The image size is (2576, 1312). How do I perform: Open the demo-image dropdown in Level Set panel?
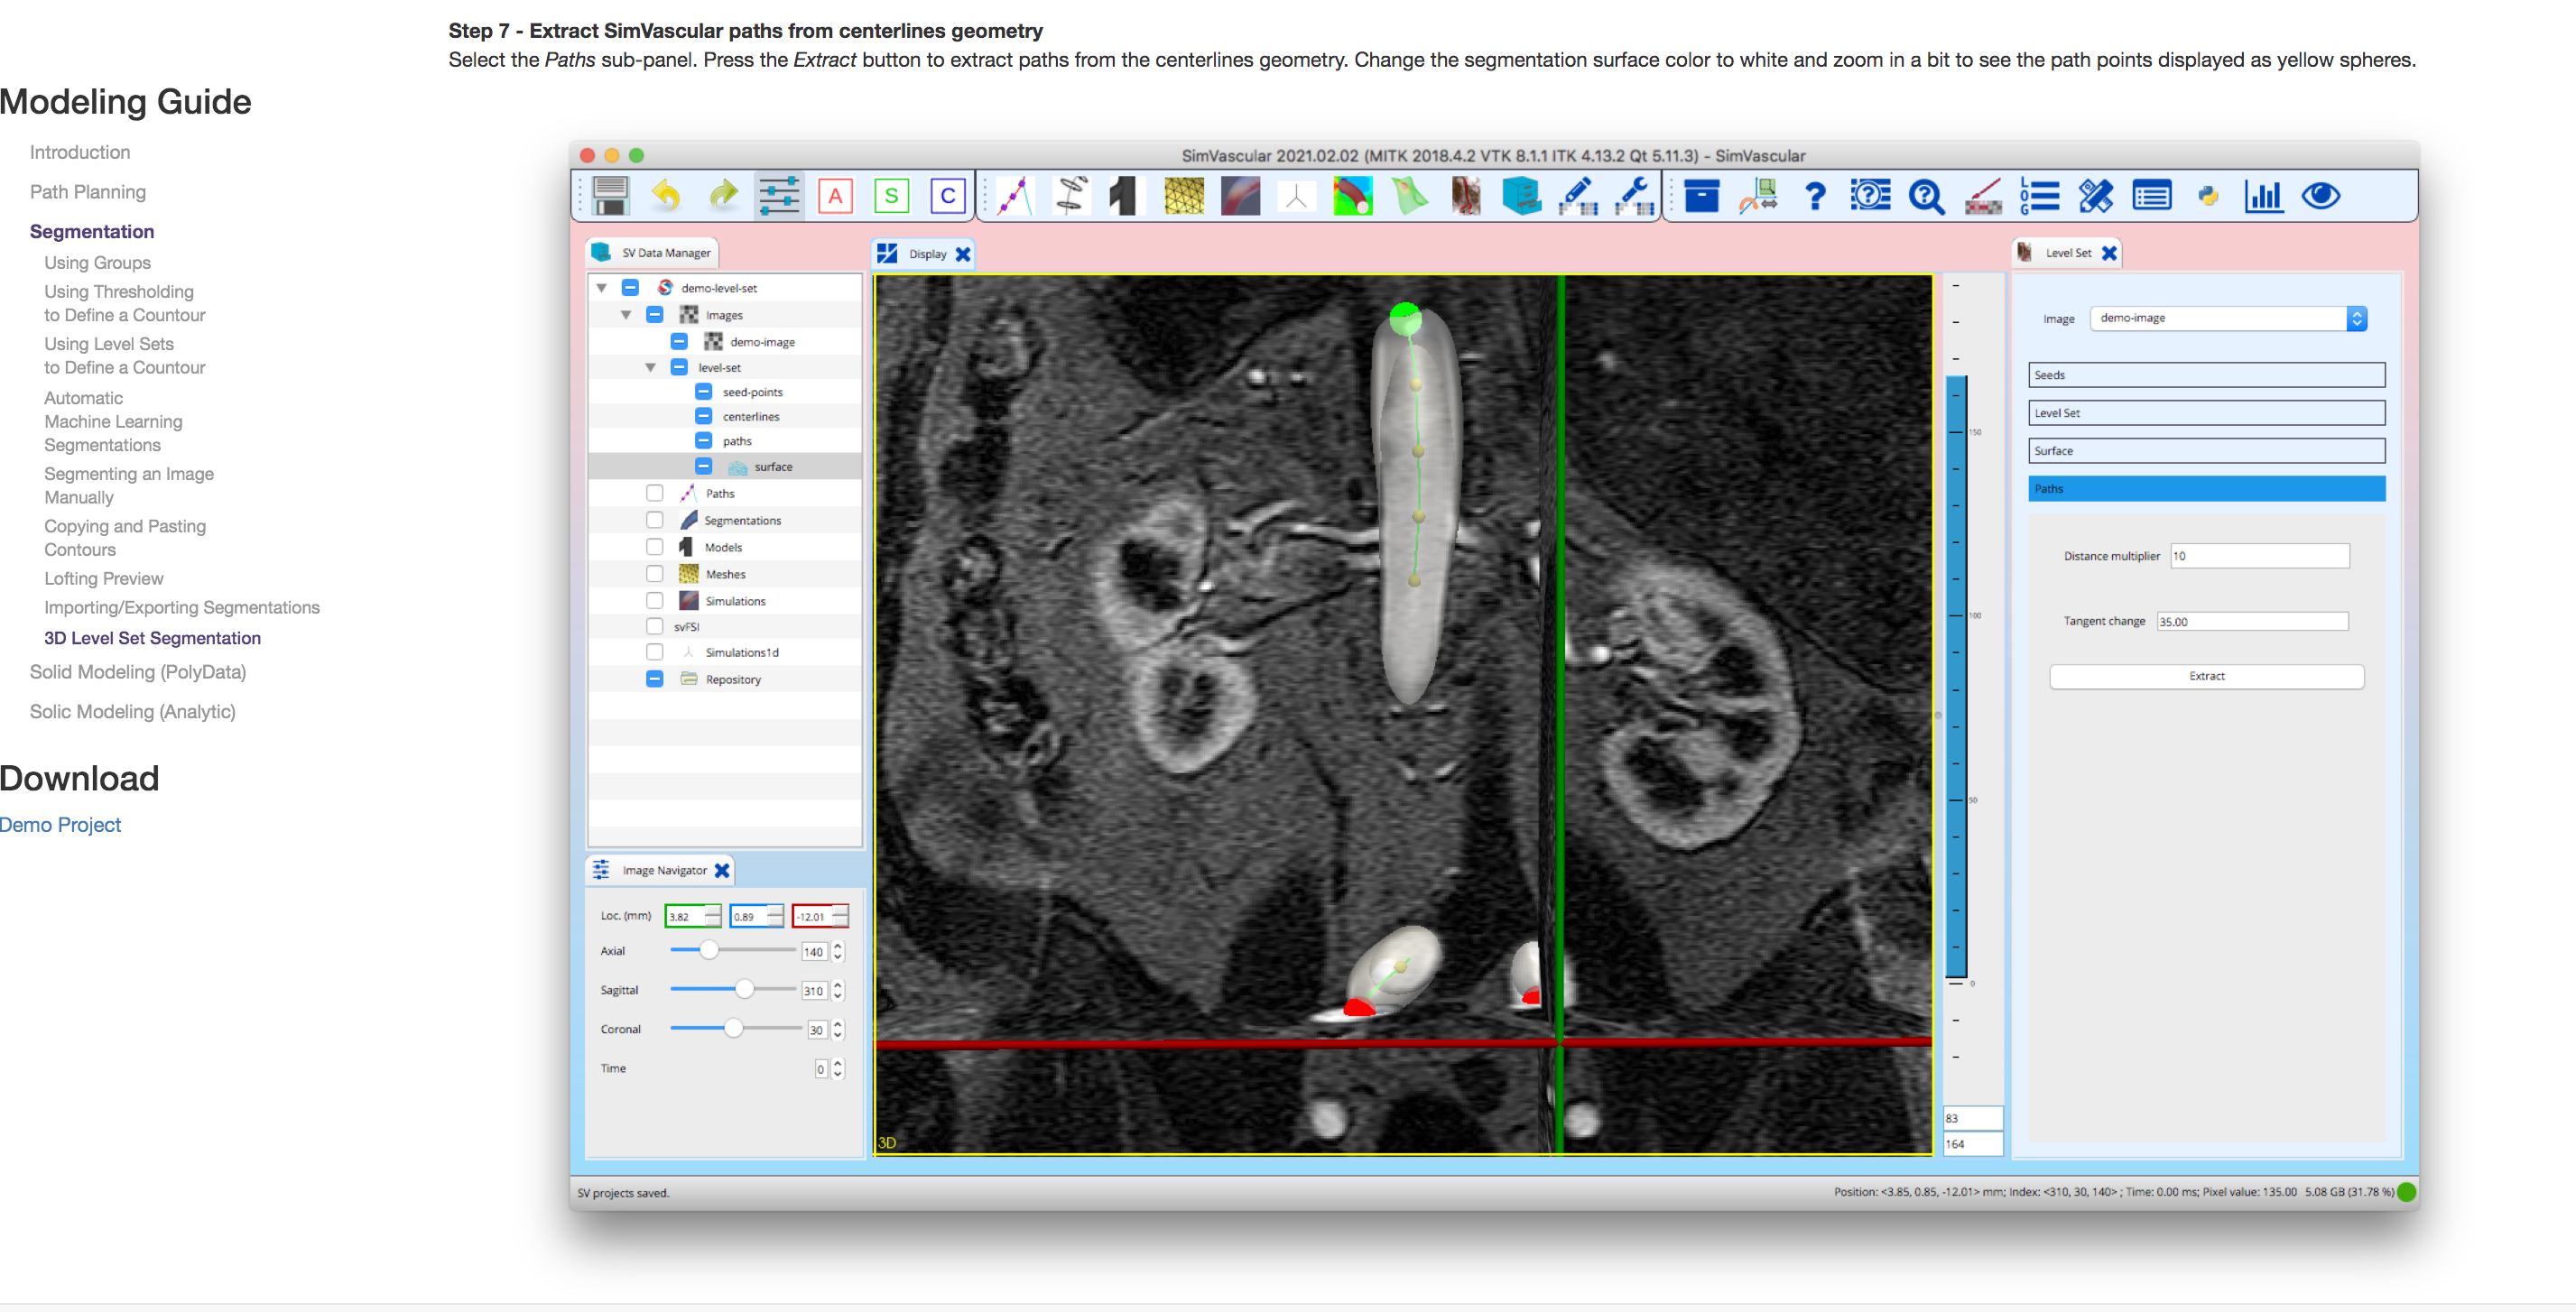(x=2228, y=318)
